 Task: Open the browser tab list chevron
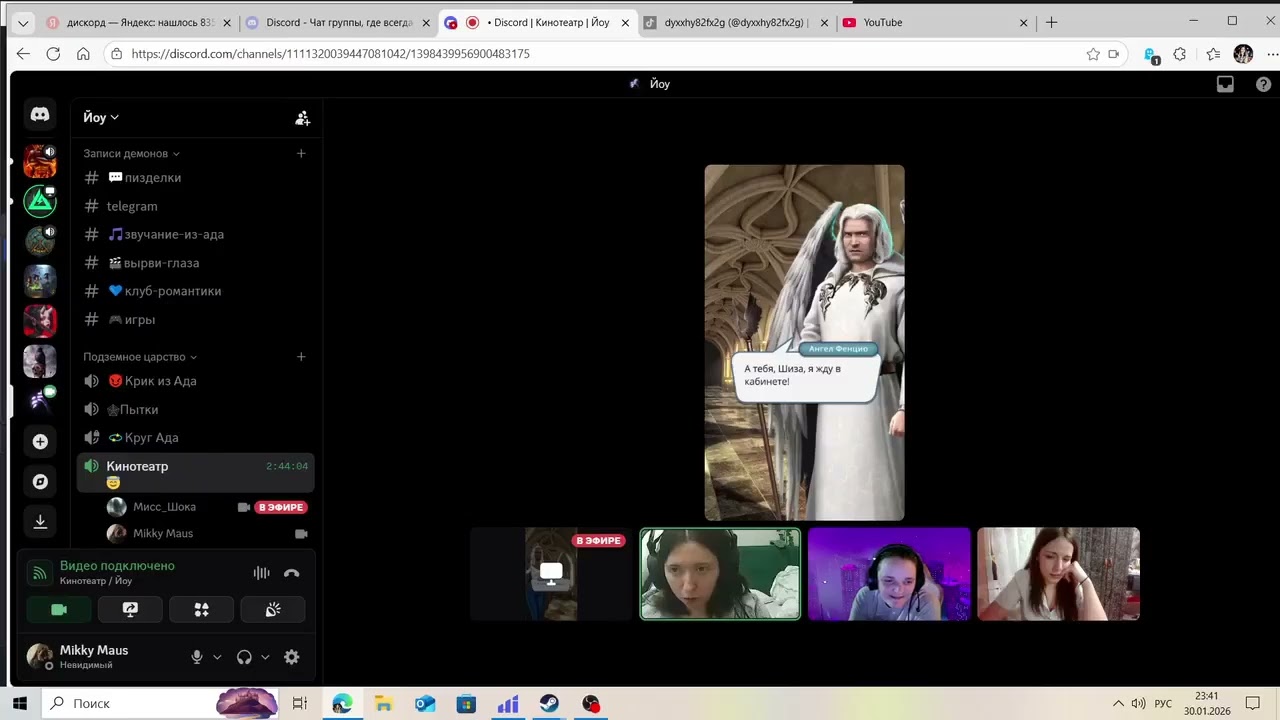(x=23, y=22)
